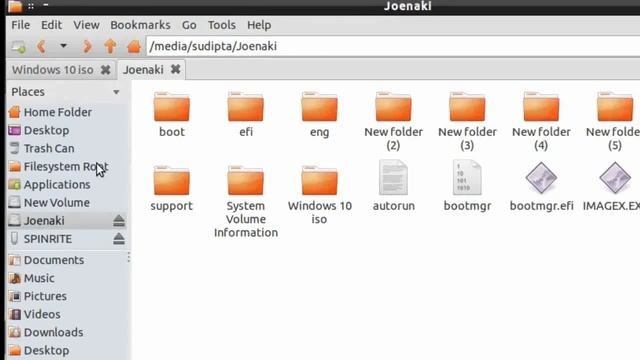Viewport: 640px width, 360px height.
Task: Open the File menu
Action: [x=20, y=25]
